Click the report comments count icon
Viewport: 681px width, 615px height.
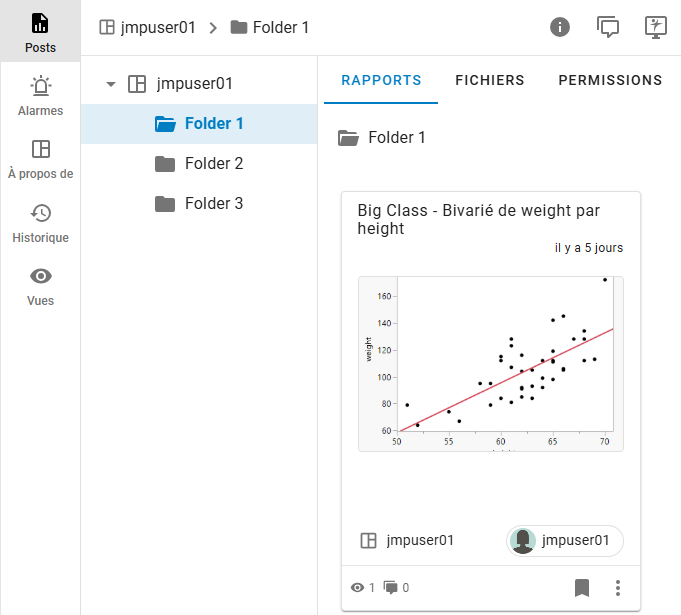(393, 588)
